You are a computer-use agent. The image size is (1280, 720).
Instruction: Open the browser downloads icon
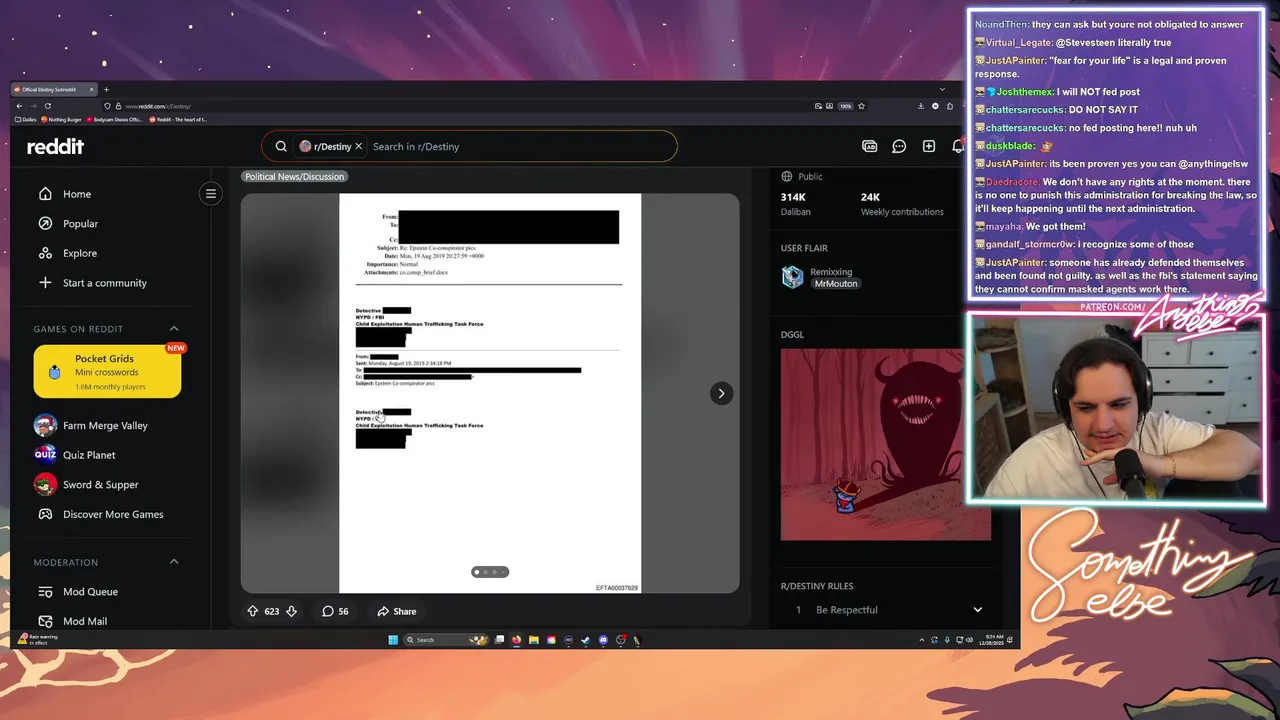(x=921, y=106)
